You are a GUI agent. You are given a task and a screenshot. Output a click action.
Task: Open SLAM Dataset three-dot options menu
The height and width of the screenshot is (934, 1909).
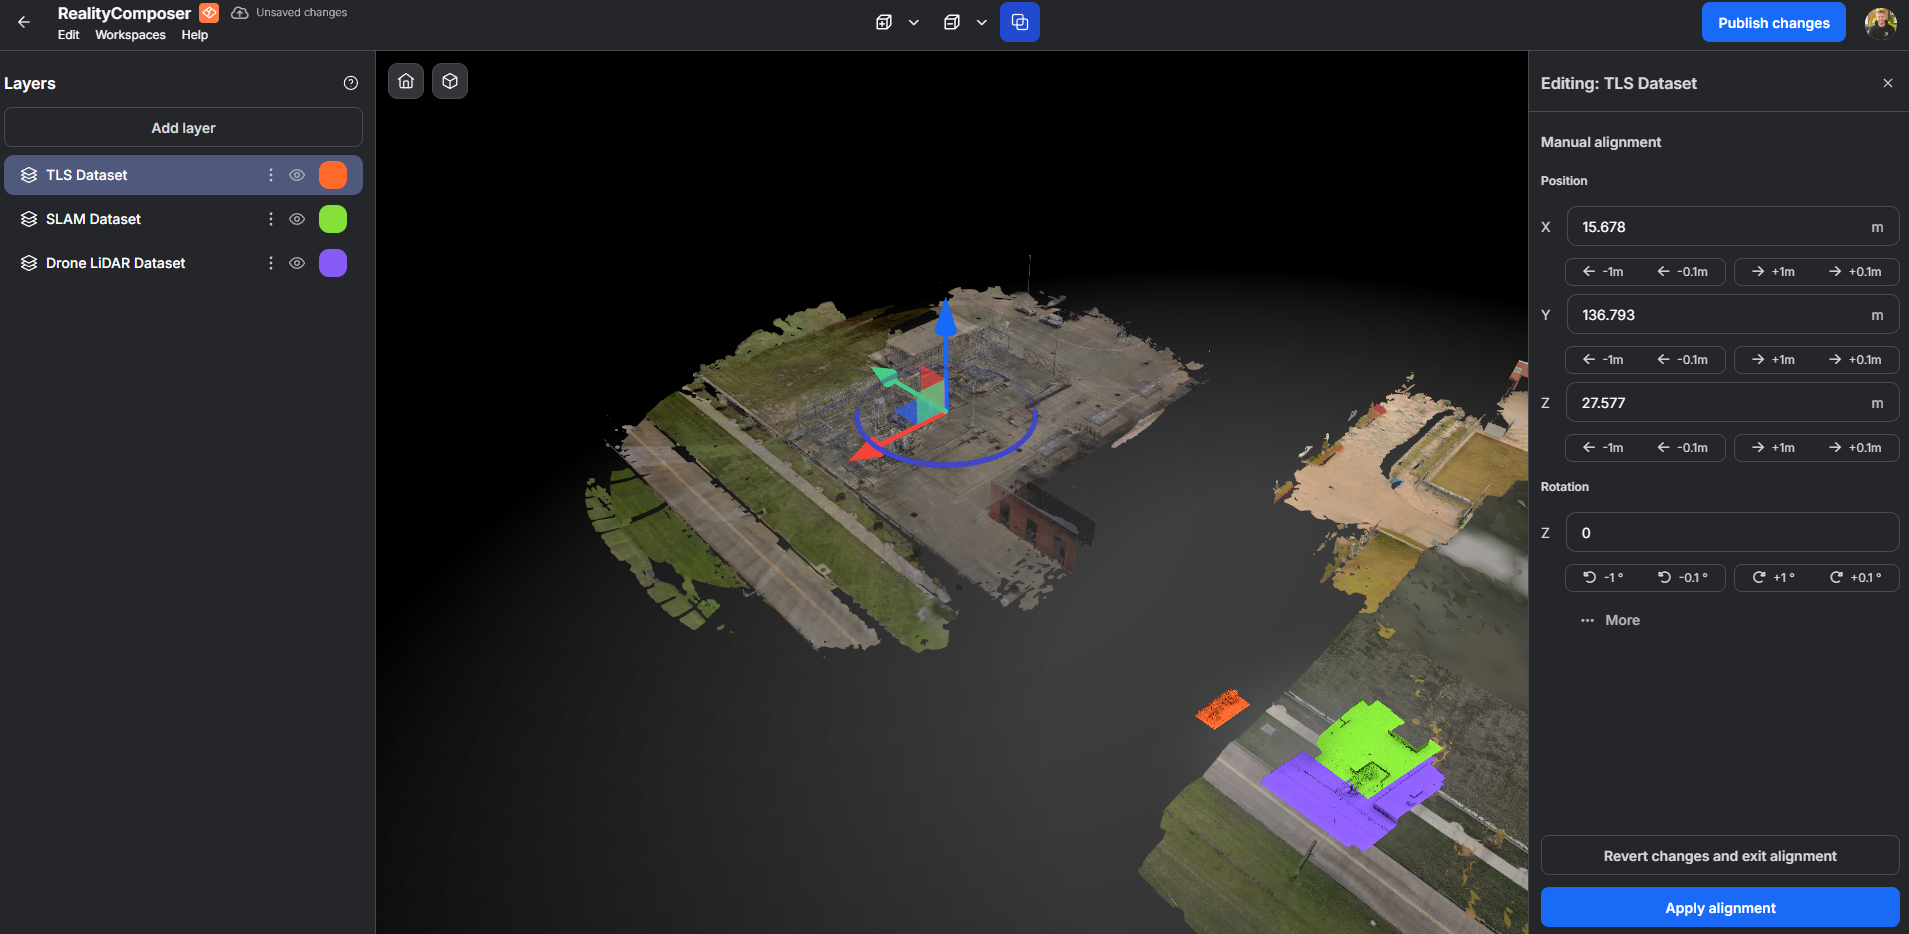(270, 219)
